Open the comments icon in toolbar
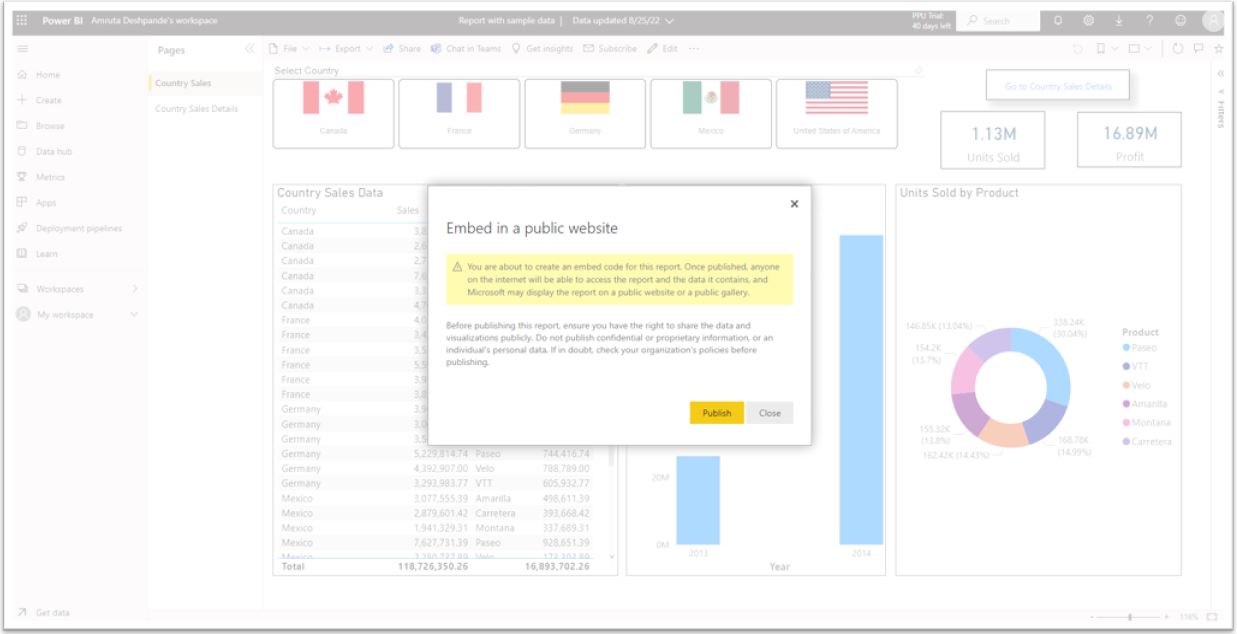Screen dimensions: 1237x634 1198,48
